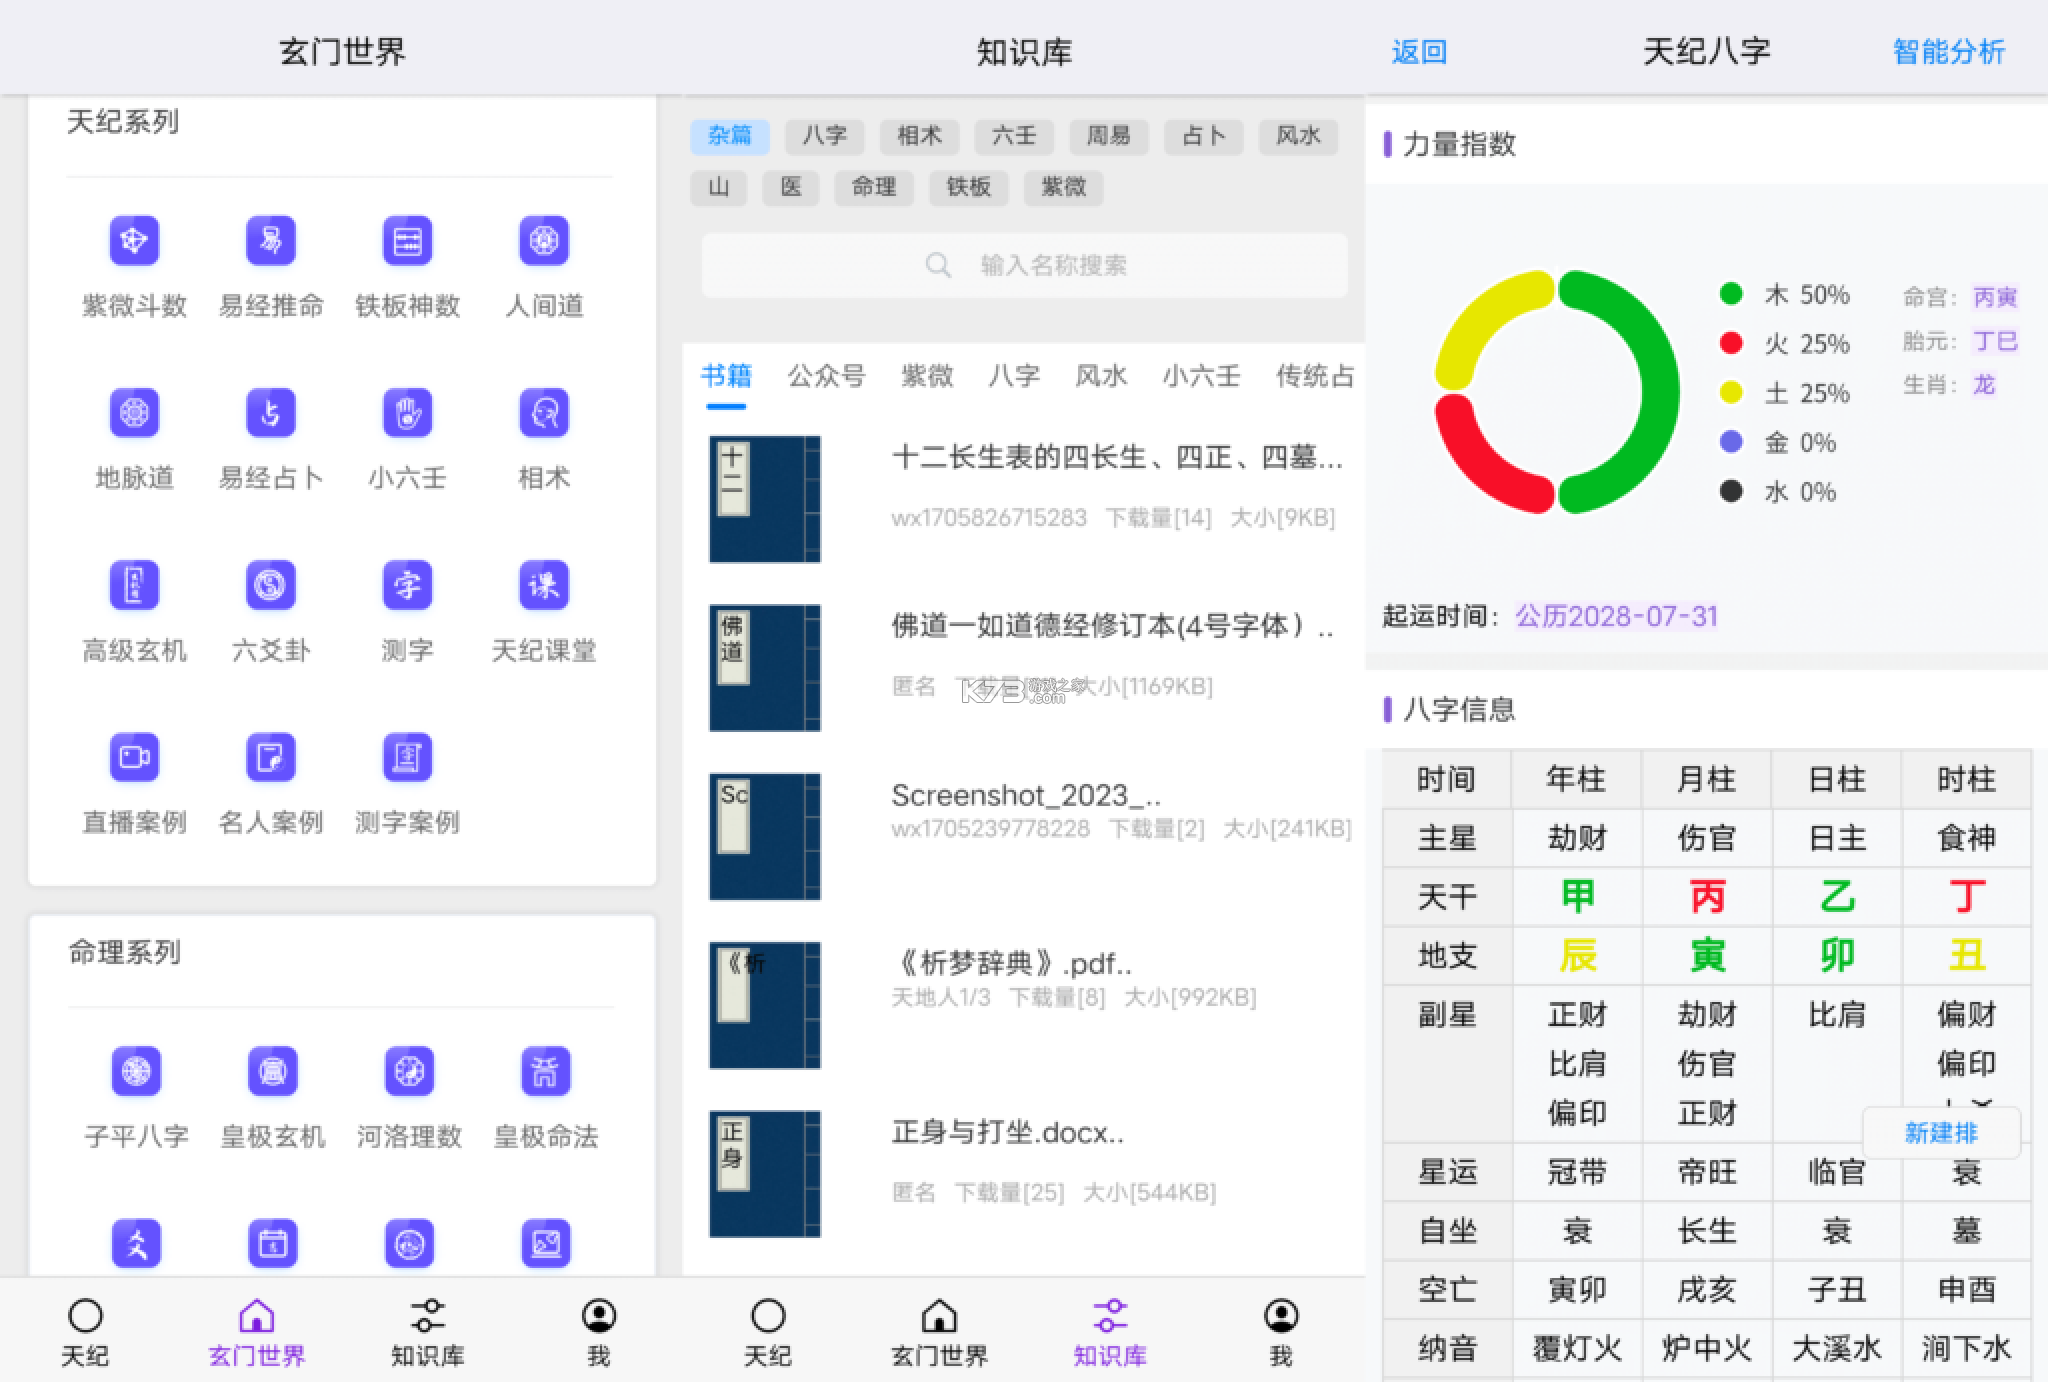Open the 地脉道 icon
The image size is (2048, 1382).
pyautogui.click(x=134, y=413)
